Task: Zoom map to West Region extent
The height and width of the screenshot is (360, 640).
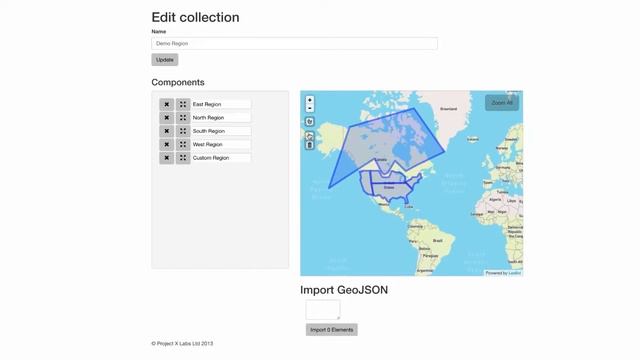Action: (x=183, y=144)
